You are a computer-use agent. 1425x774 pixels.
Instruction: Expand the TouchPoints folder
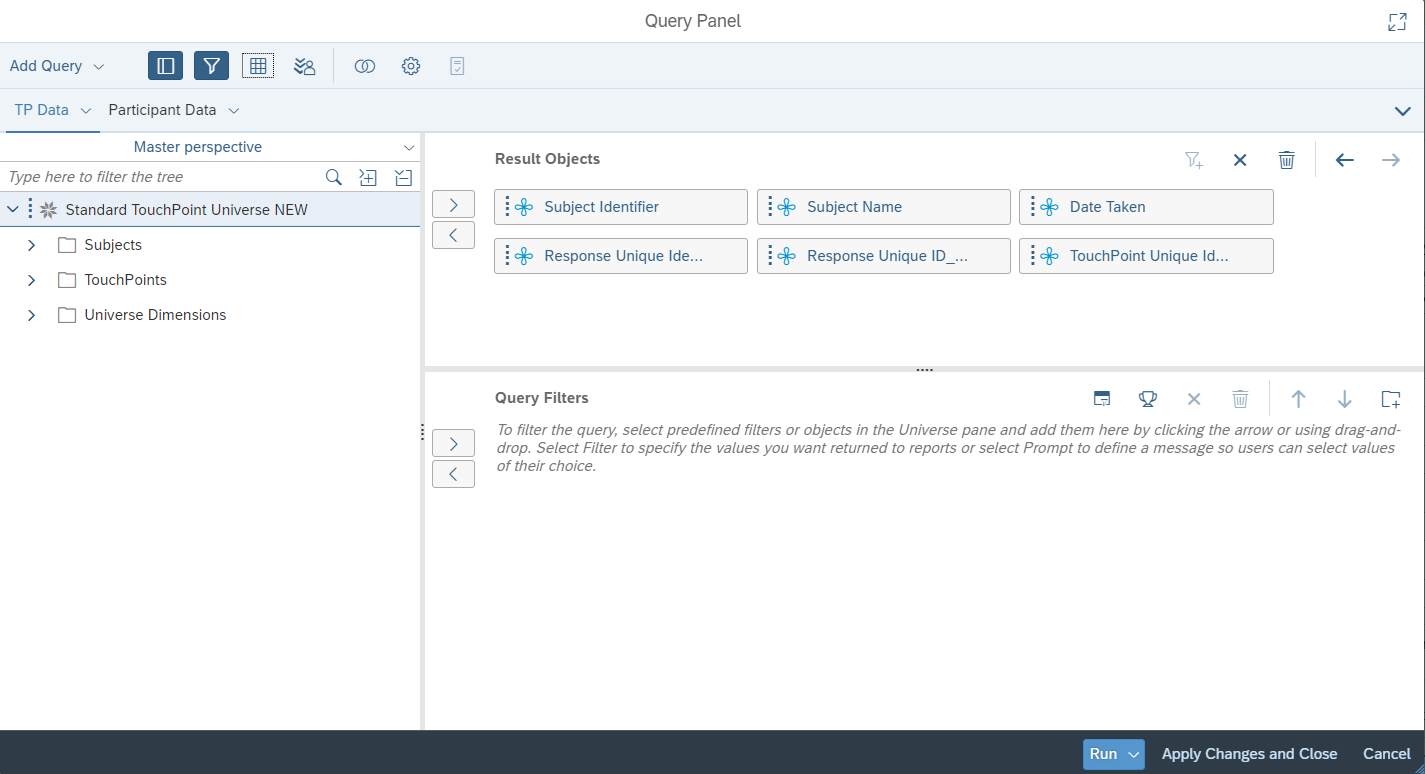pos(31,280)
